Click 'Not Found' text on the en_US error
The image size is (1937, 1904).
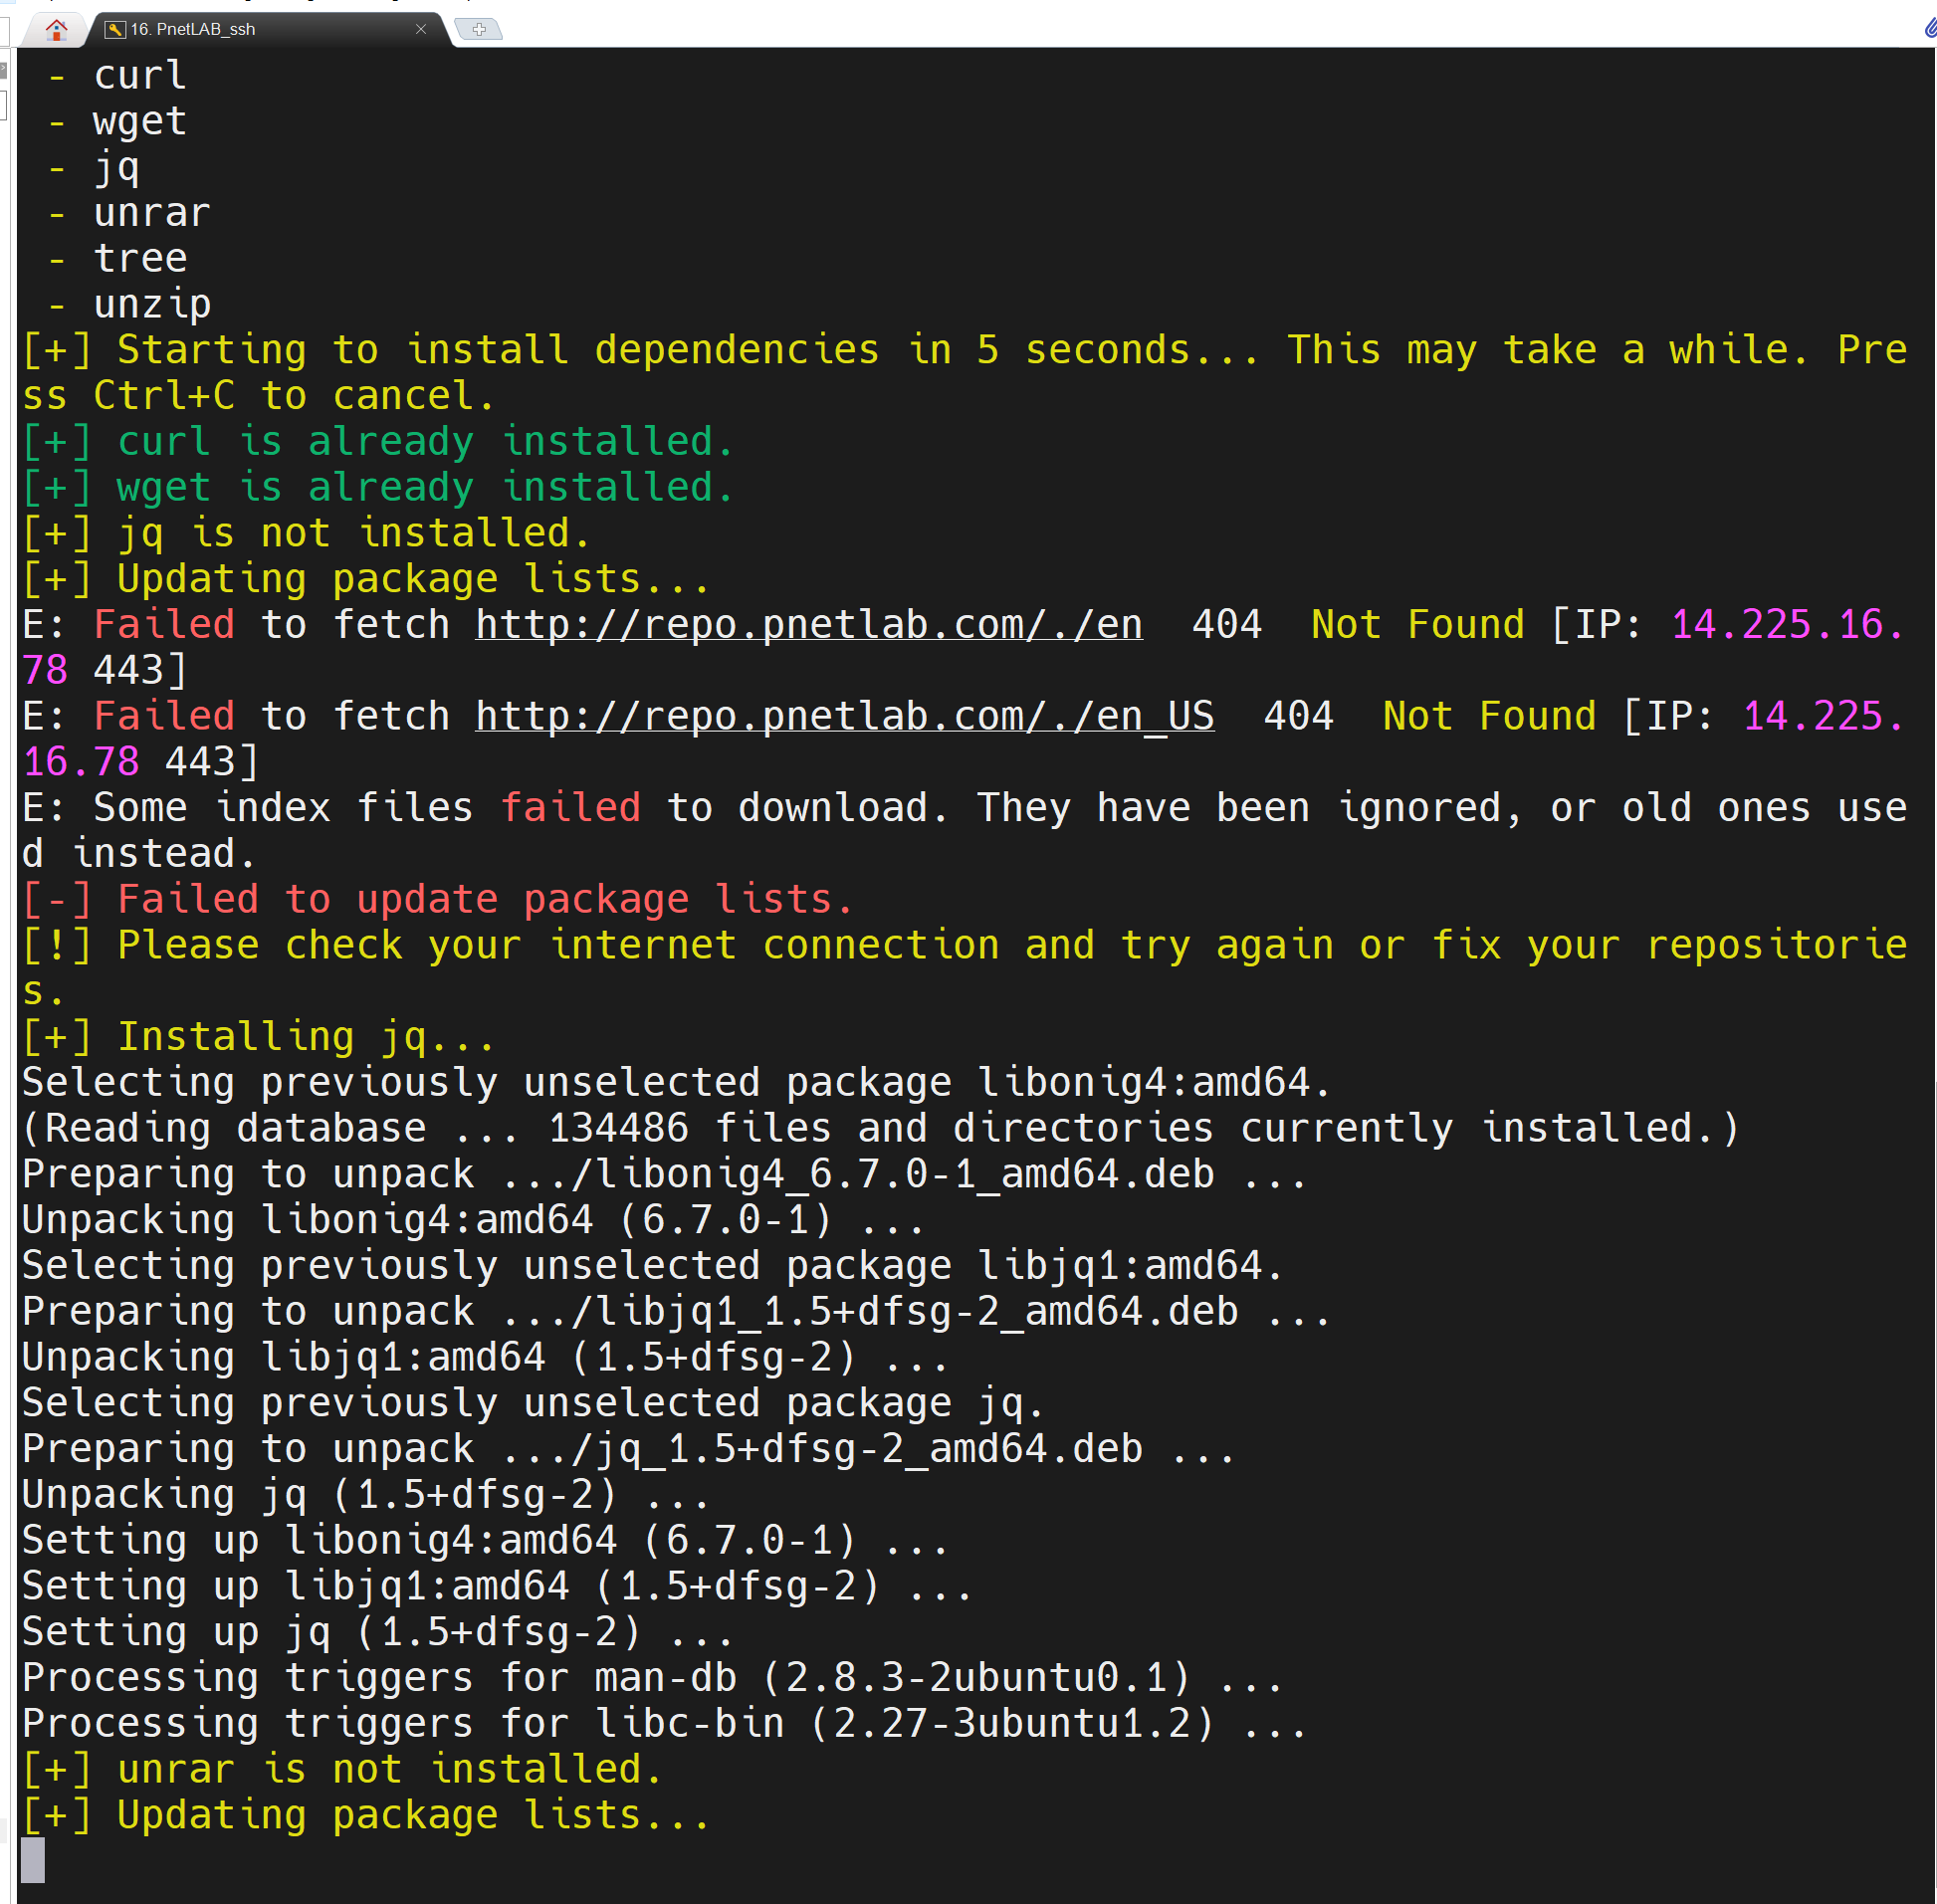point(1488,716)
